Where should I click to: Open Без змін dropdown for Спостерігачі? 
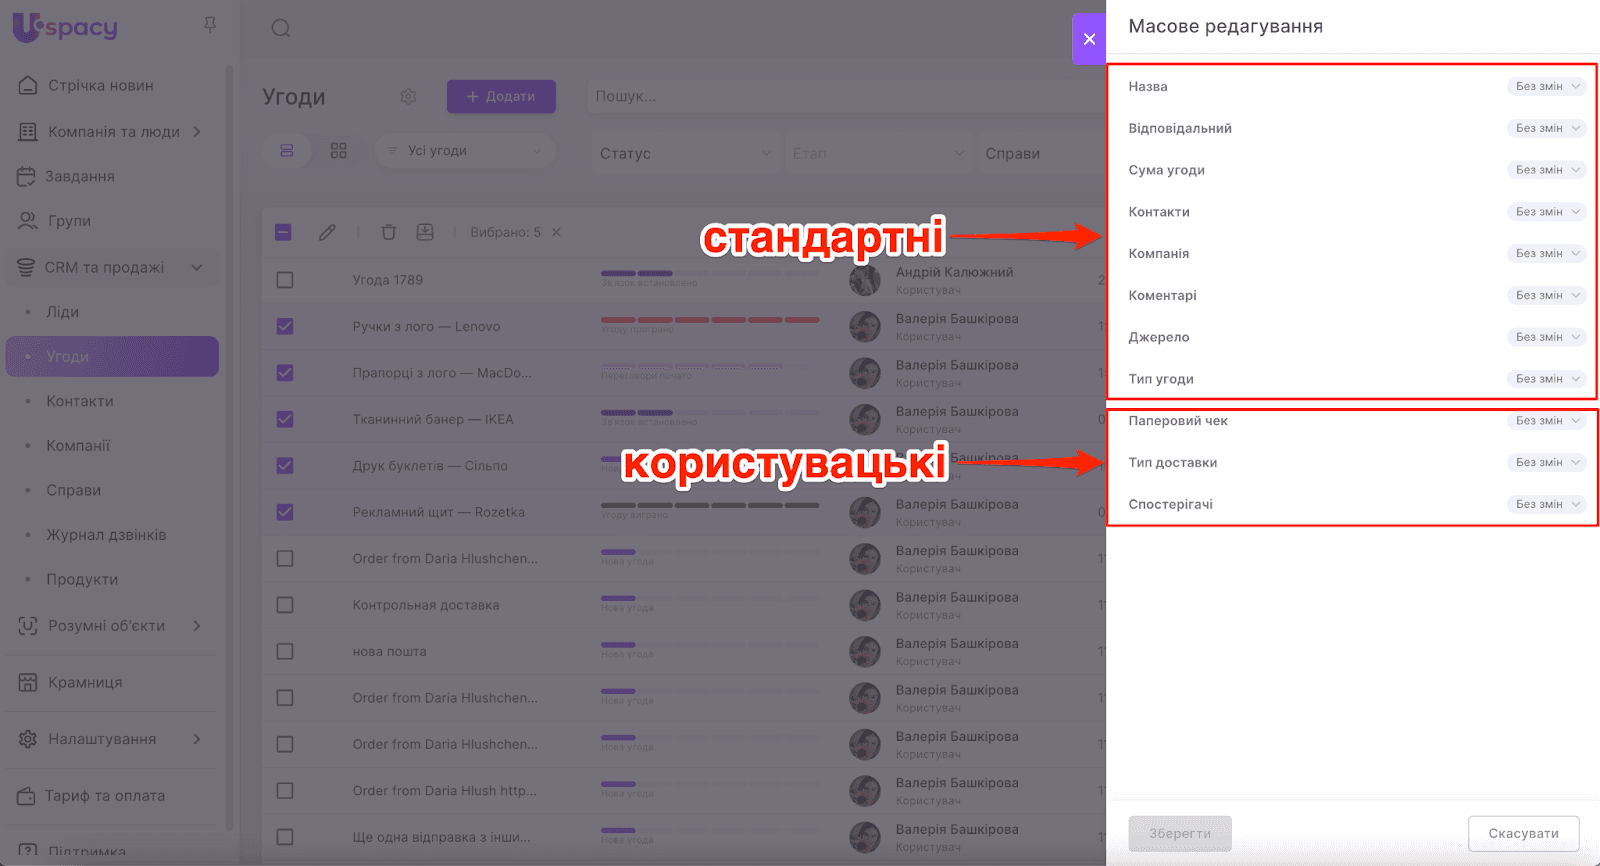click(x=1546, y=505)
